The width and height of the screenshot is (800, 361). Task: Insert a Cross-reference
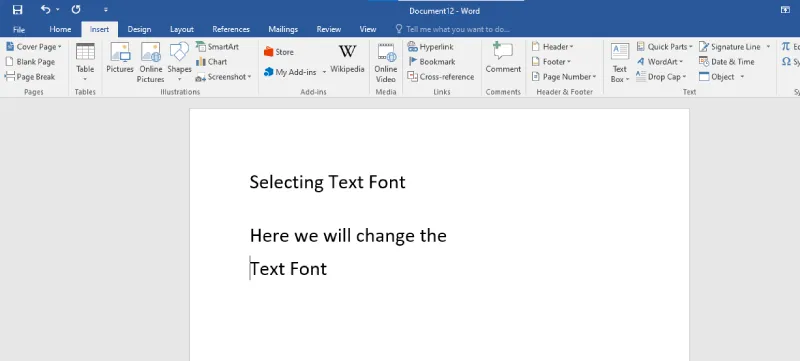(x=441, y=77)
